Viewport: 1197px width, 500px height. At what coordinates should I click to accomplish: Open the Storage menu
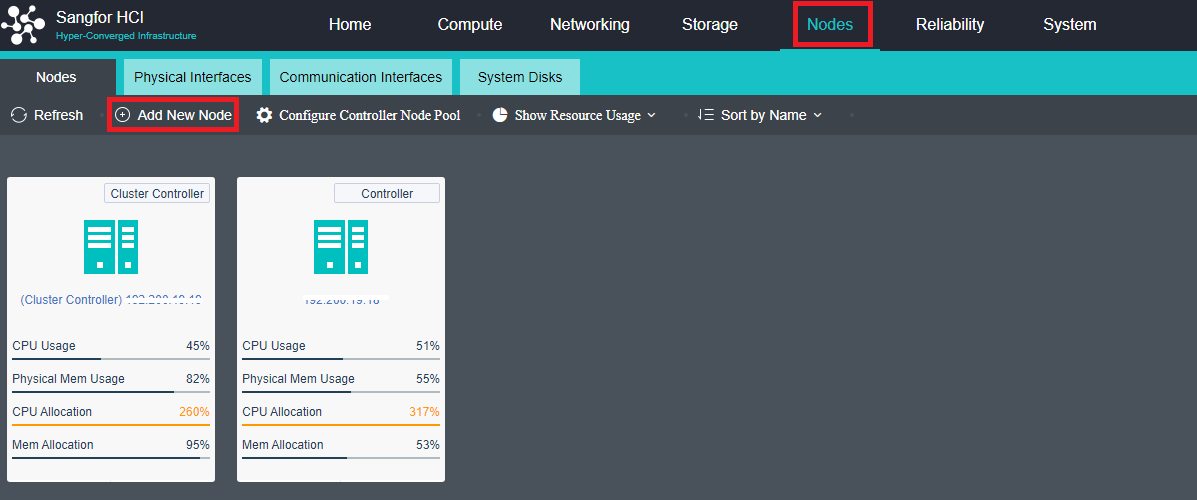[x=710, y=24]
